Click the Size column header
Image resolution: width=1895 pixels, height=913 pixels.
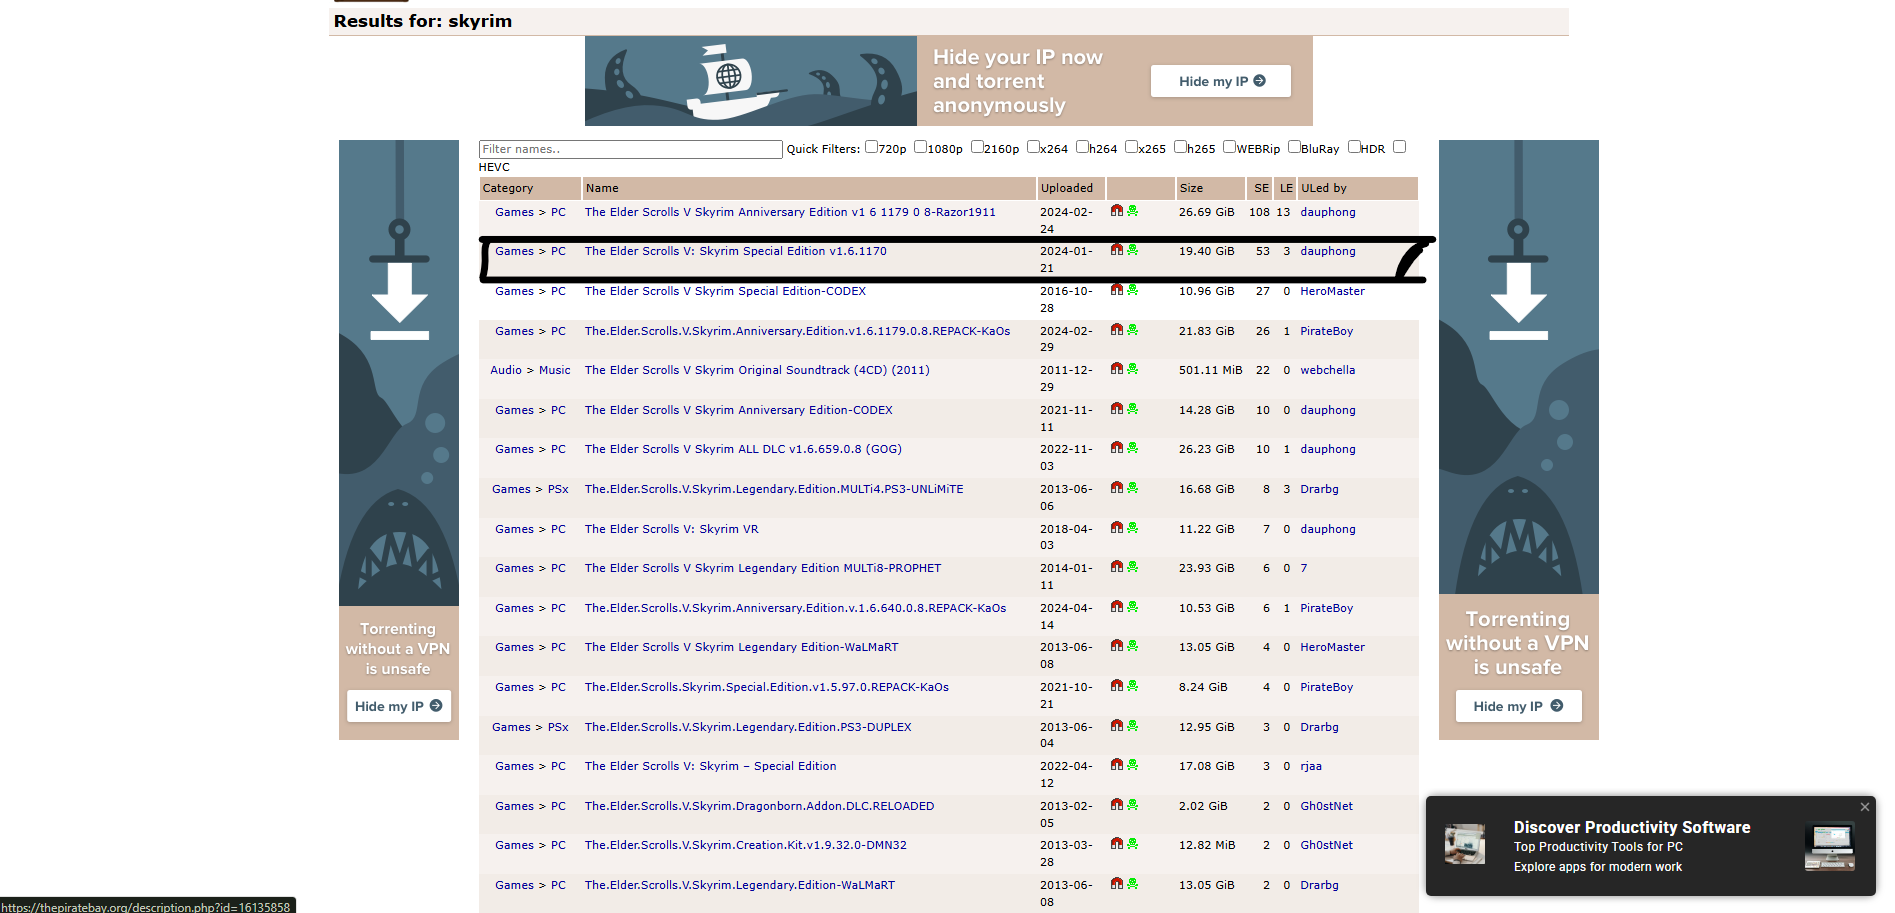click(x=1210, y=188)
